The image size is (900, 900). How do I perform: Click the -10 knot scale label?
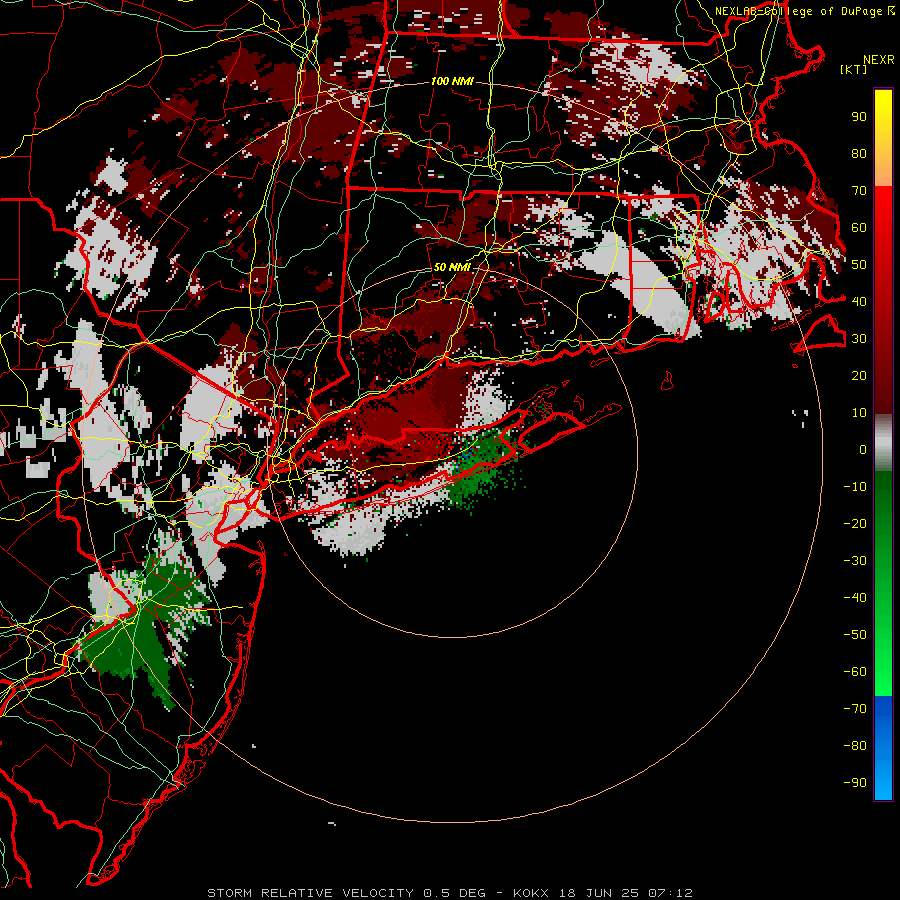(855, 487)
